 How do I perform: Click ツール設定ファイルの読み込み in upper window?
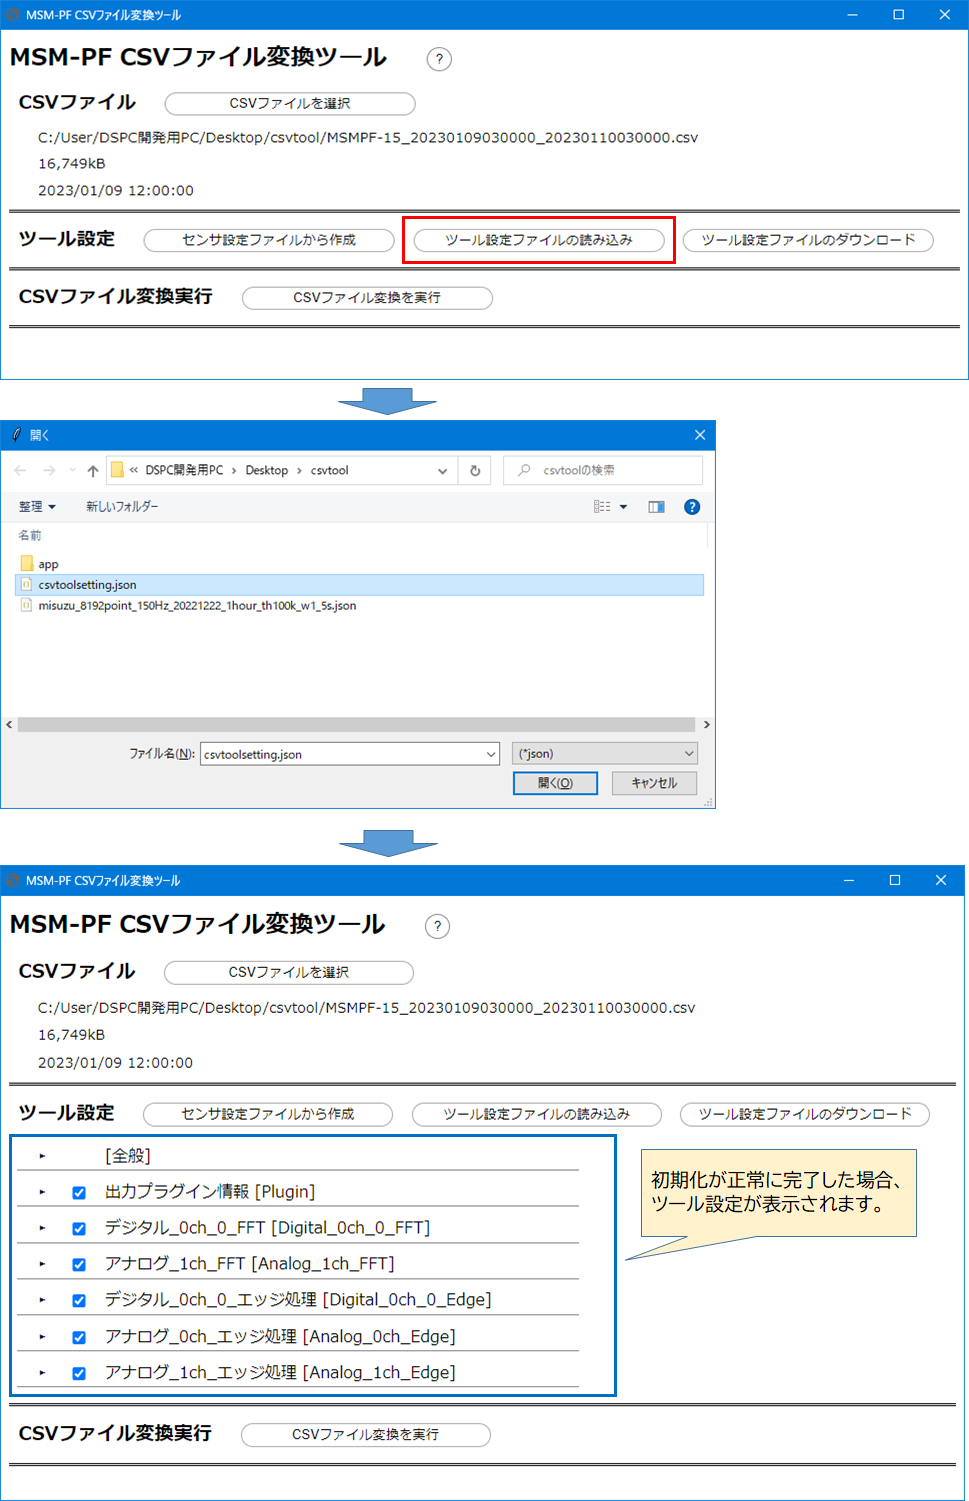pyautogui.click(x=539, y=240)
